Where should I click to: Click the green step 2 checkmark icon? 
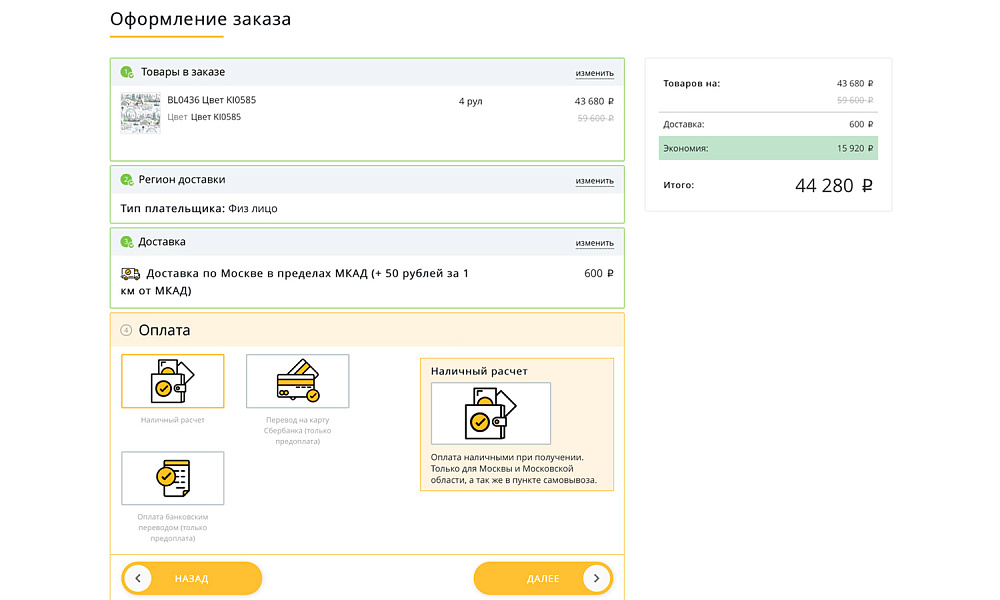[x=127, y=180]
